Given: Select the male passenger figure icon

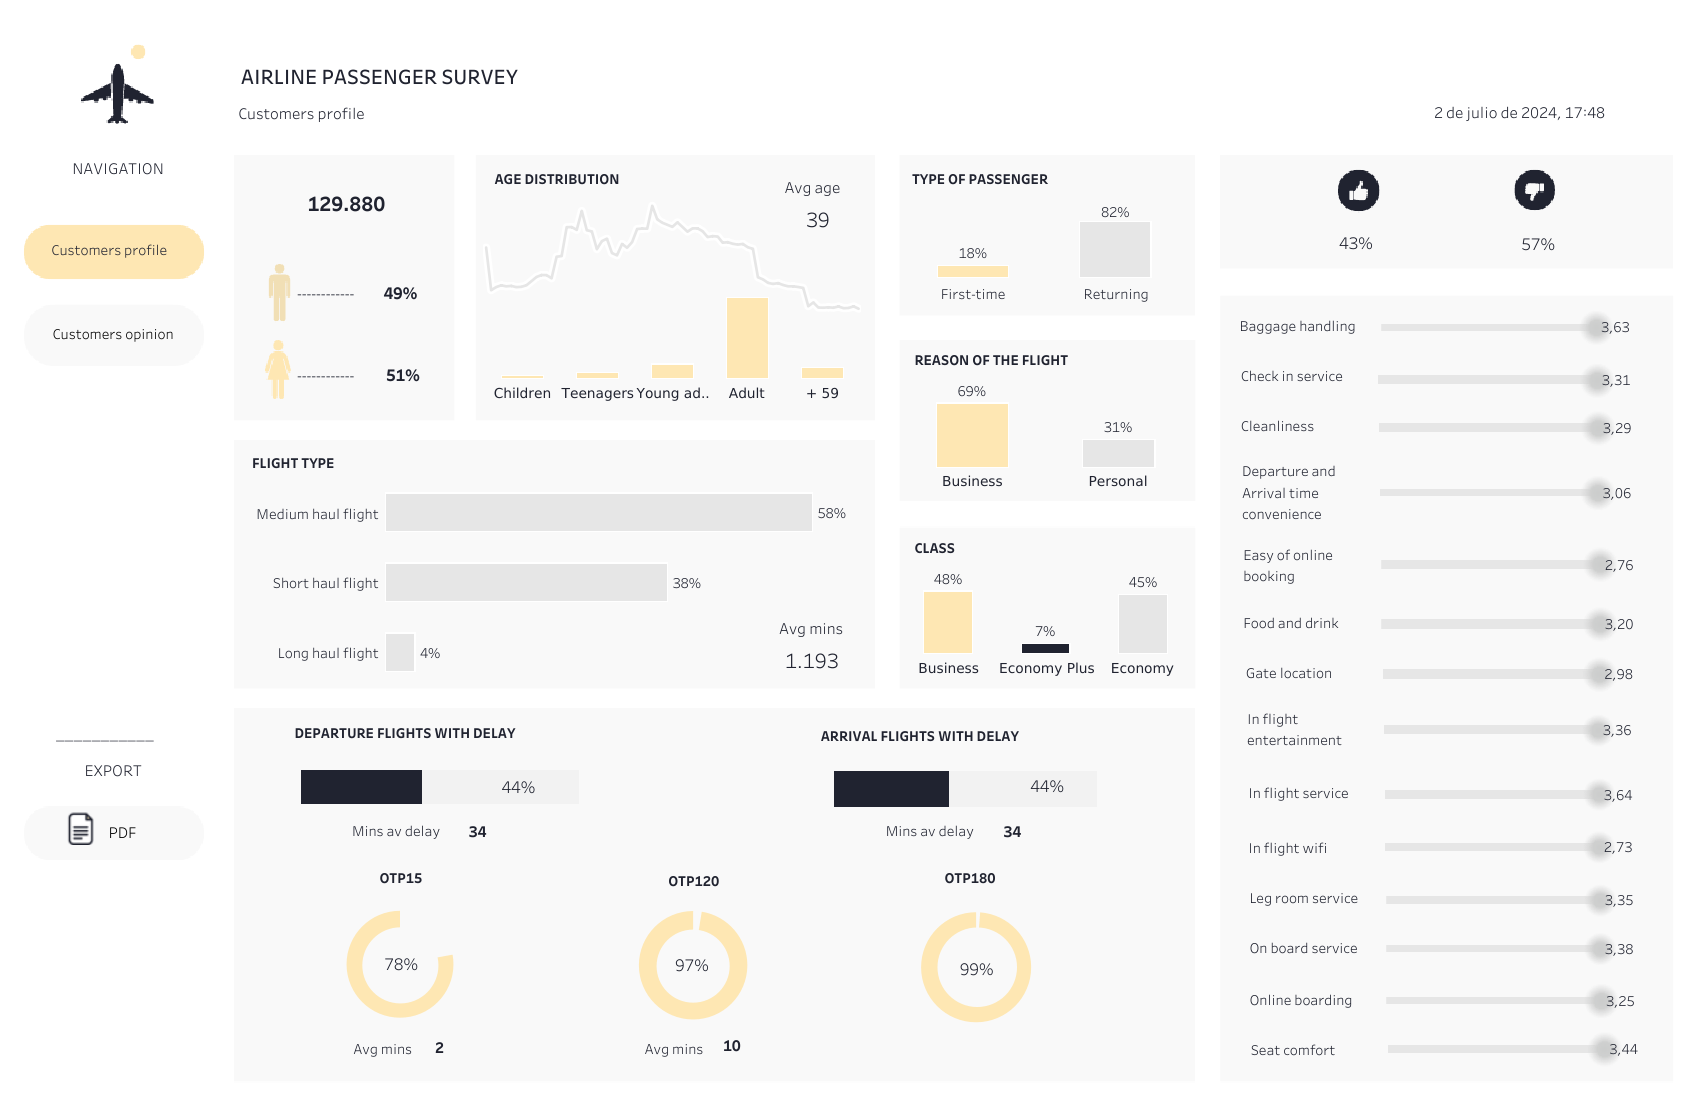Looking at the screenshot, I should coord(279,293).
